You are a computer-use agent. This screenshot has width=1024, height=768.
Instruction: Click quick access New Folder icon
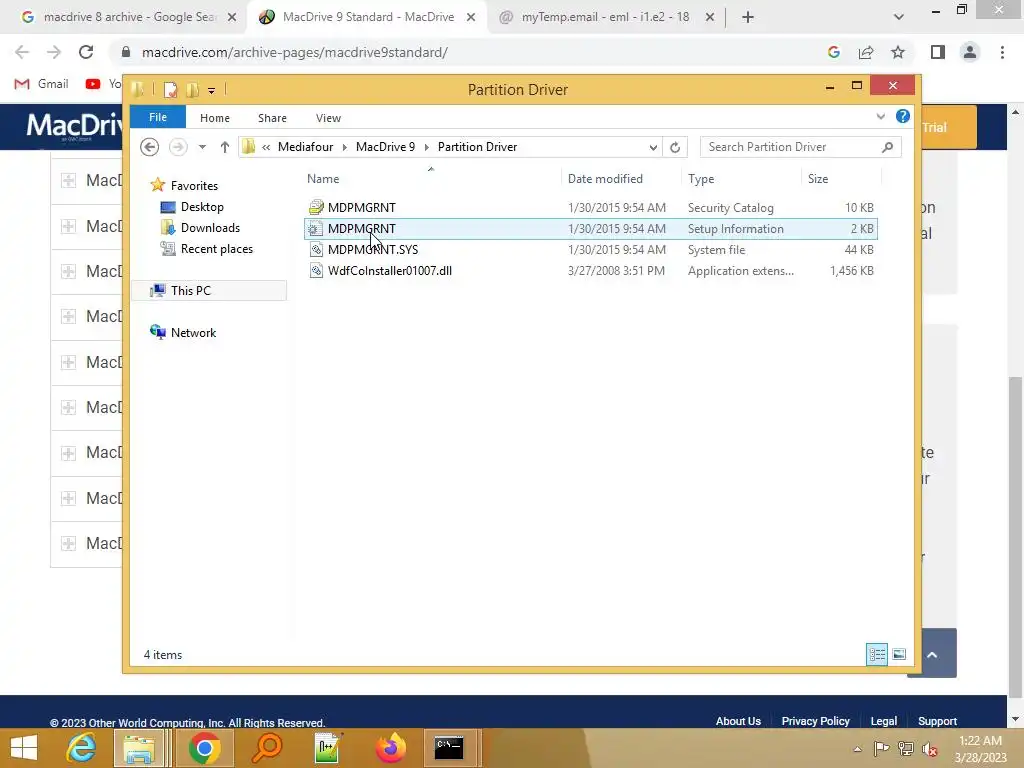193,89
